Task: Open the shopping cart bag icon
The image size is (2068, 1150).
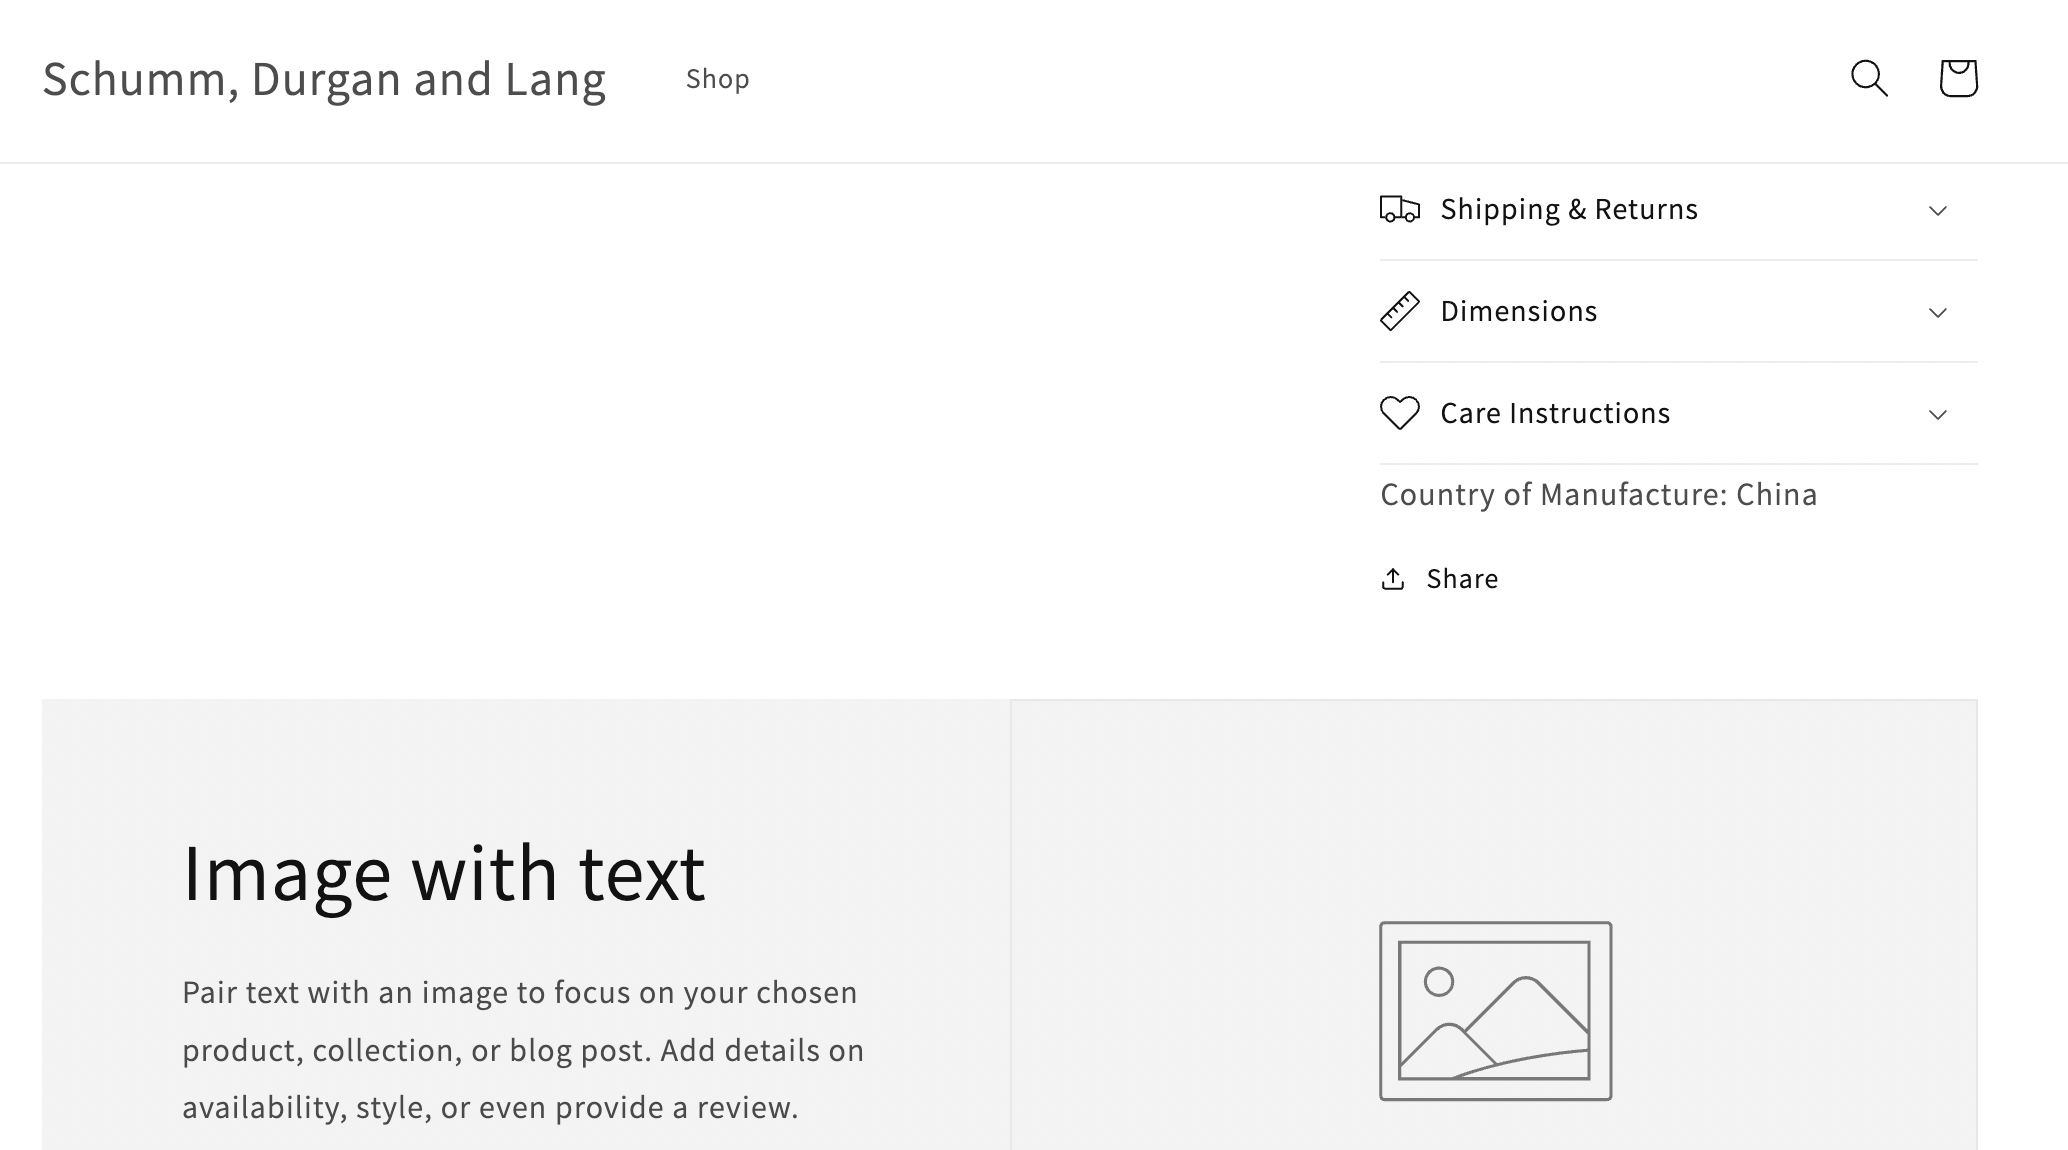Action: point(1958,78)
